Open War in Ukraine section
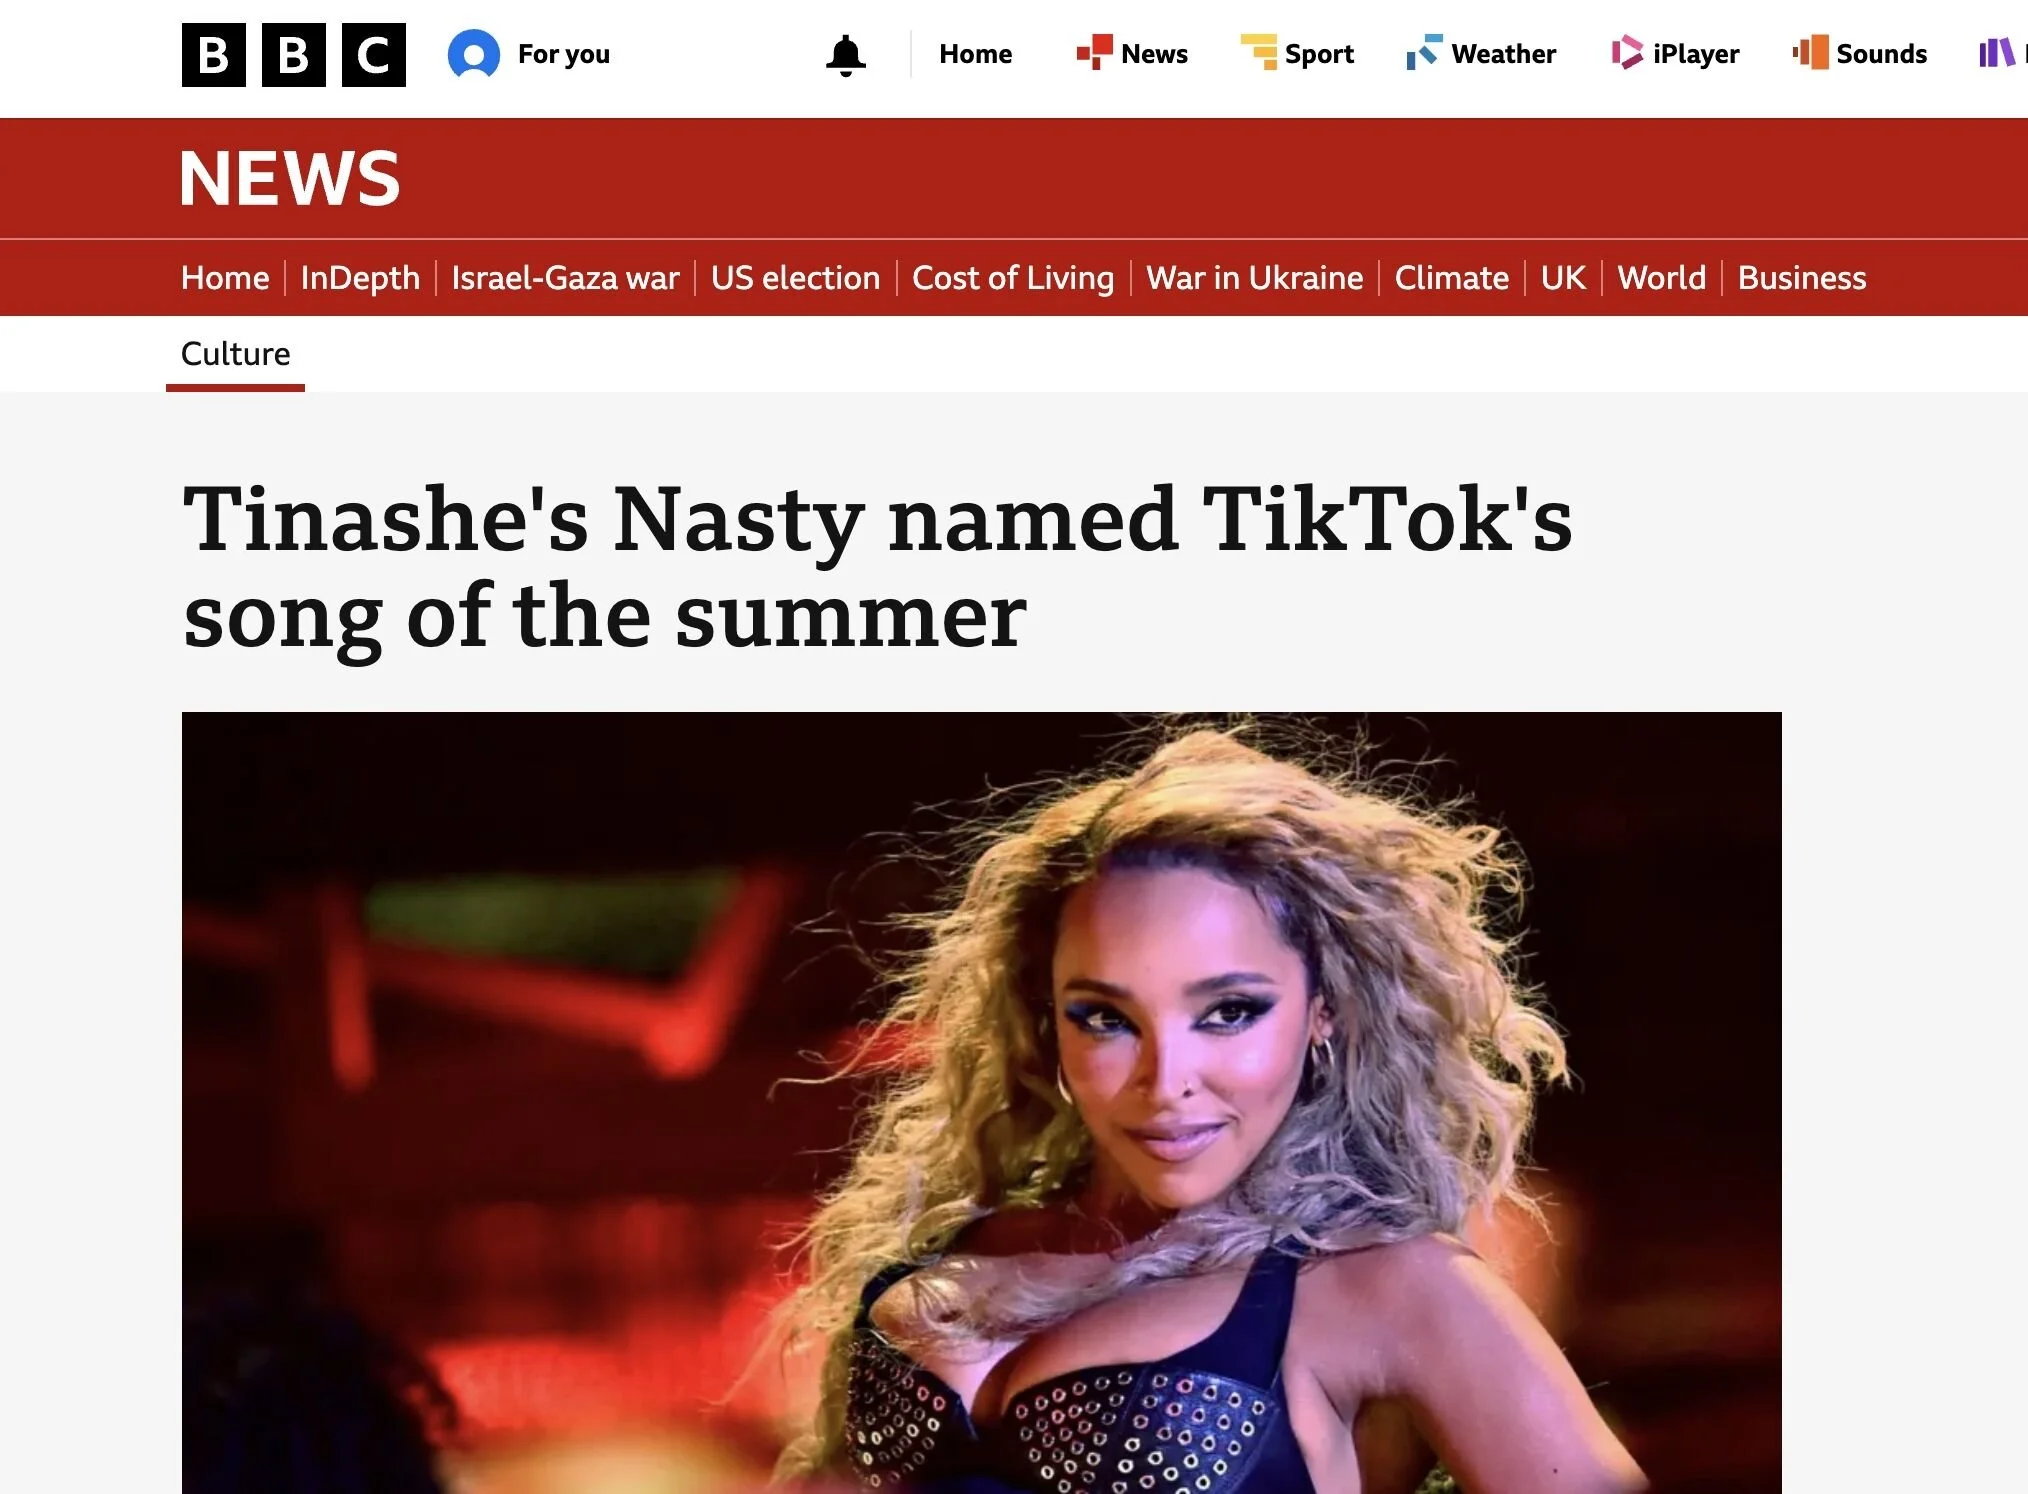Screen dimensions: 2028x1494 coord(1254,277)
